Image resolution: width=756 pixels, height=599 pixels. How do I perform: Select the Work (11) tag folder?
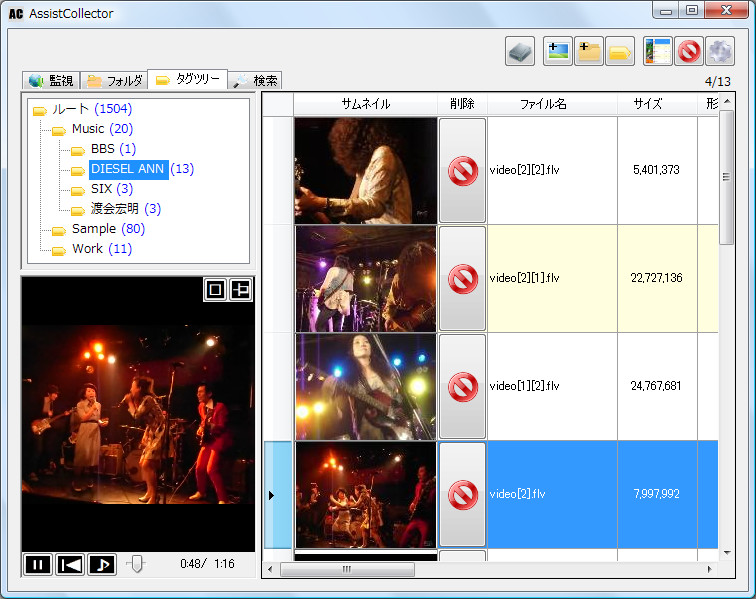point(92,249)
